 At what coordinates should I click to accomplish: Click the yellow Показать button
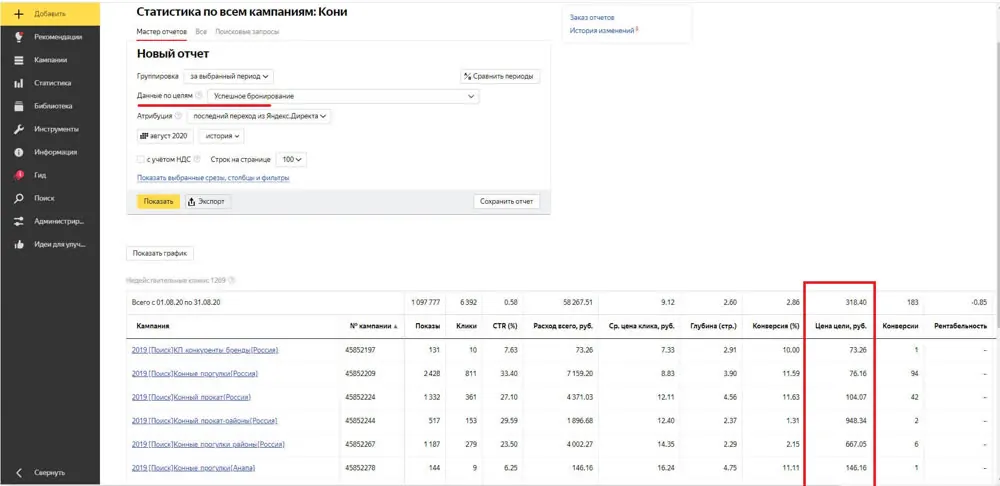(158, 202)
